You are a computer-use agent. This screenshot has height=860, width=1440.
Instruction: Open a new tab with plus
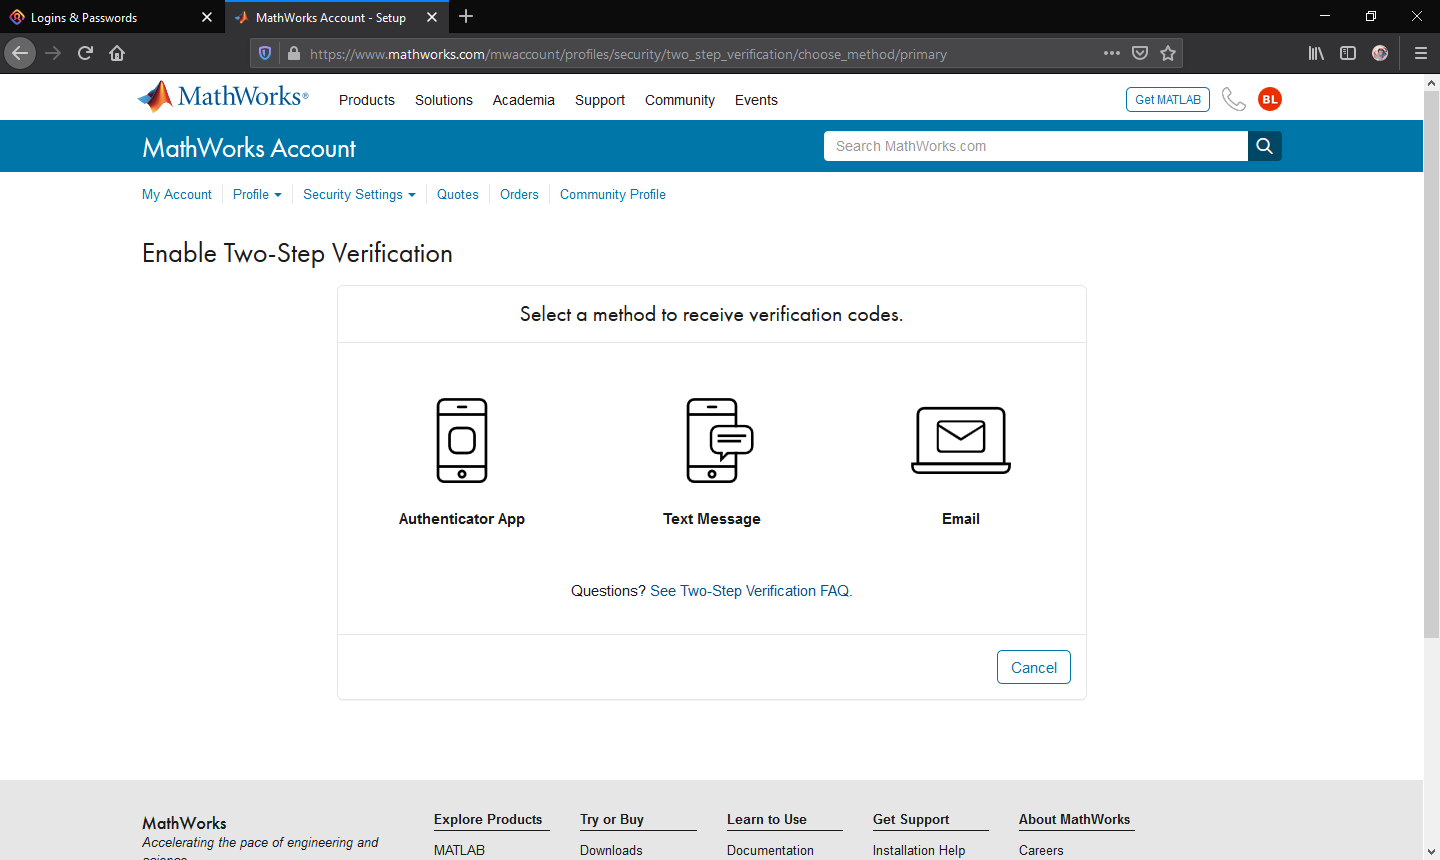tap(466, 17)
